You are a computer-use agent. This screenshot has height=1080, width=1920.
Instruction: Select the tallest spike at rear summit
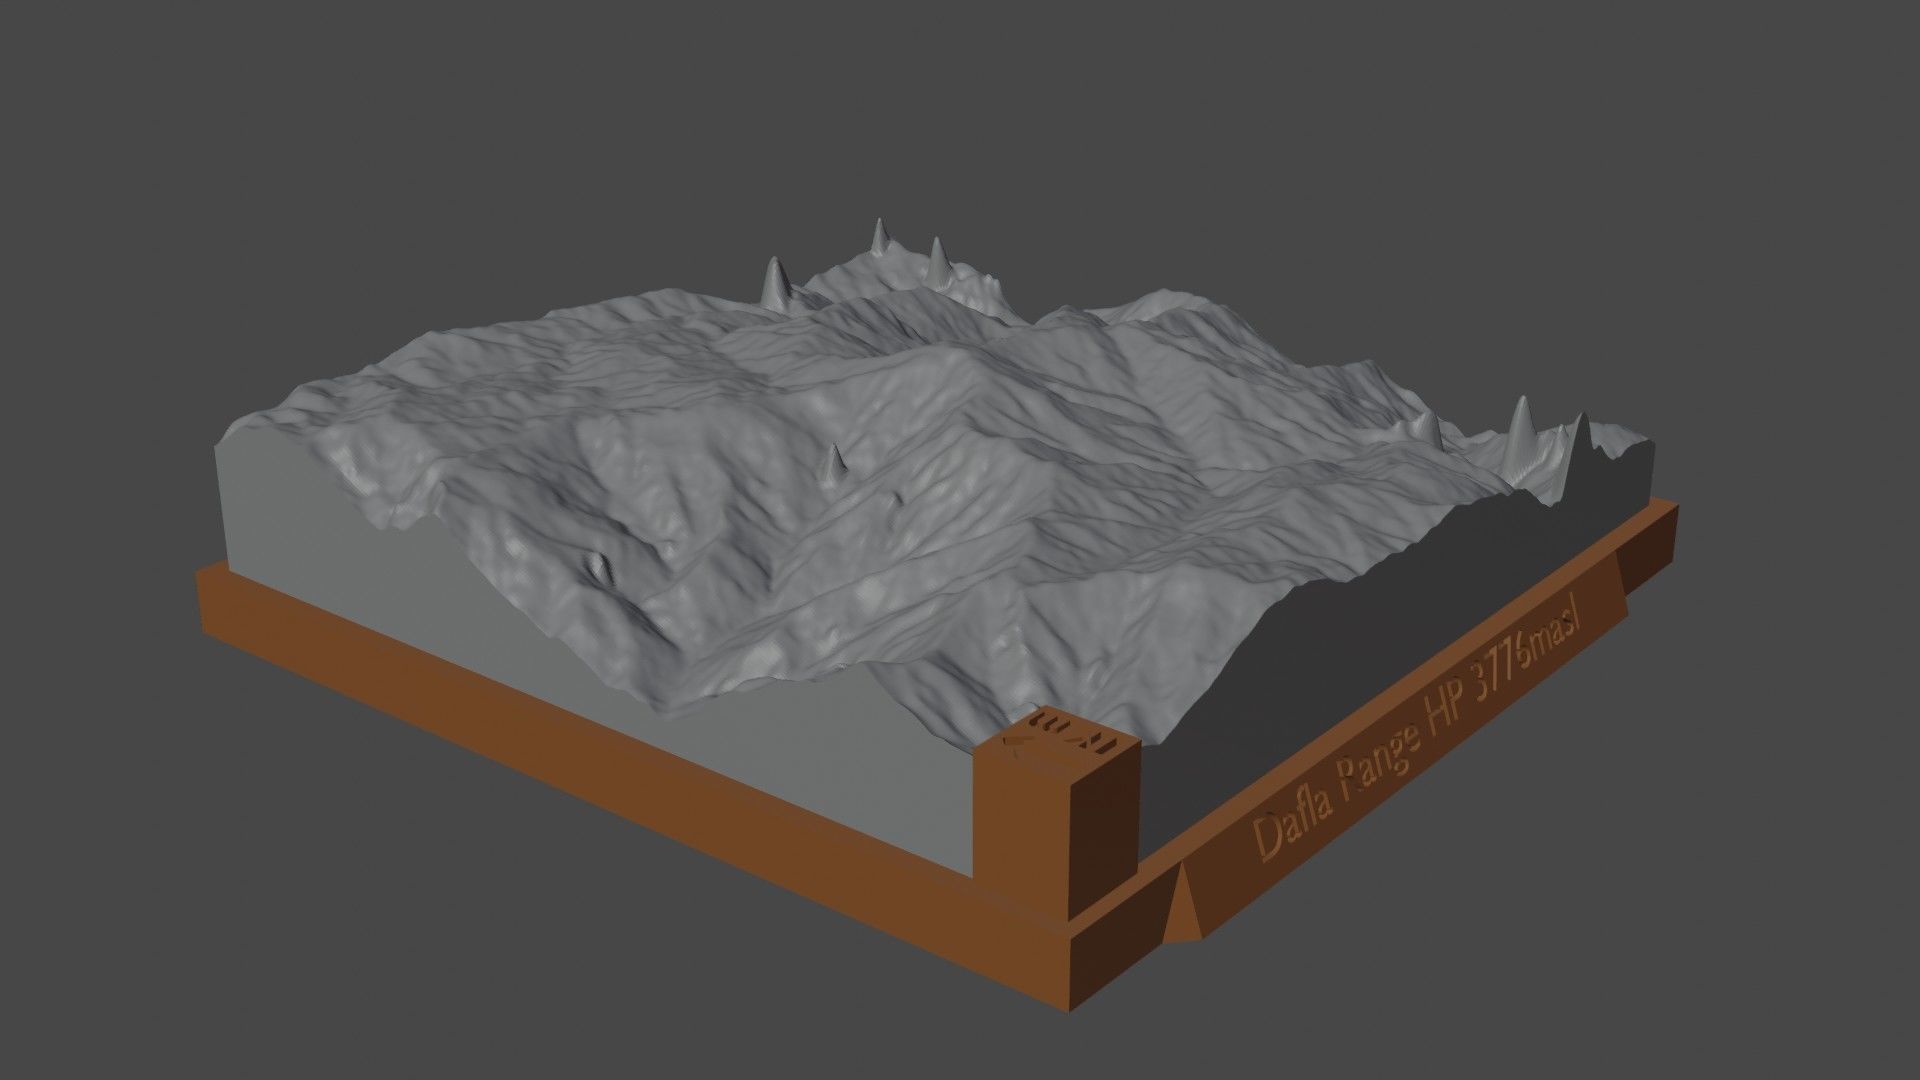(879, 235)
